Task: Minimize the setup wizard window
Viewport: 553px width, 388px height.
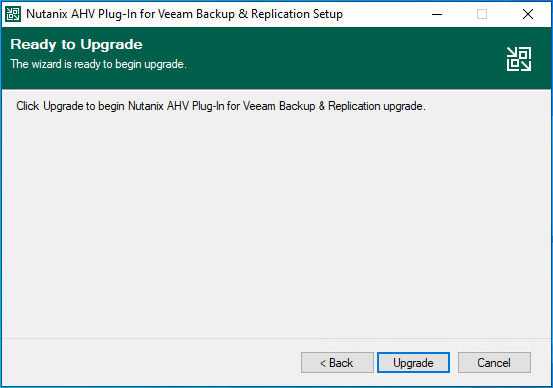Action: point(437,14)
